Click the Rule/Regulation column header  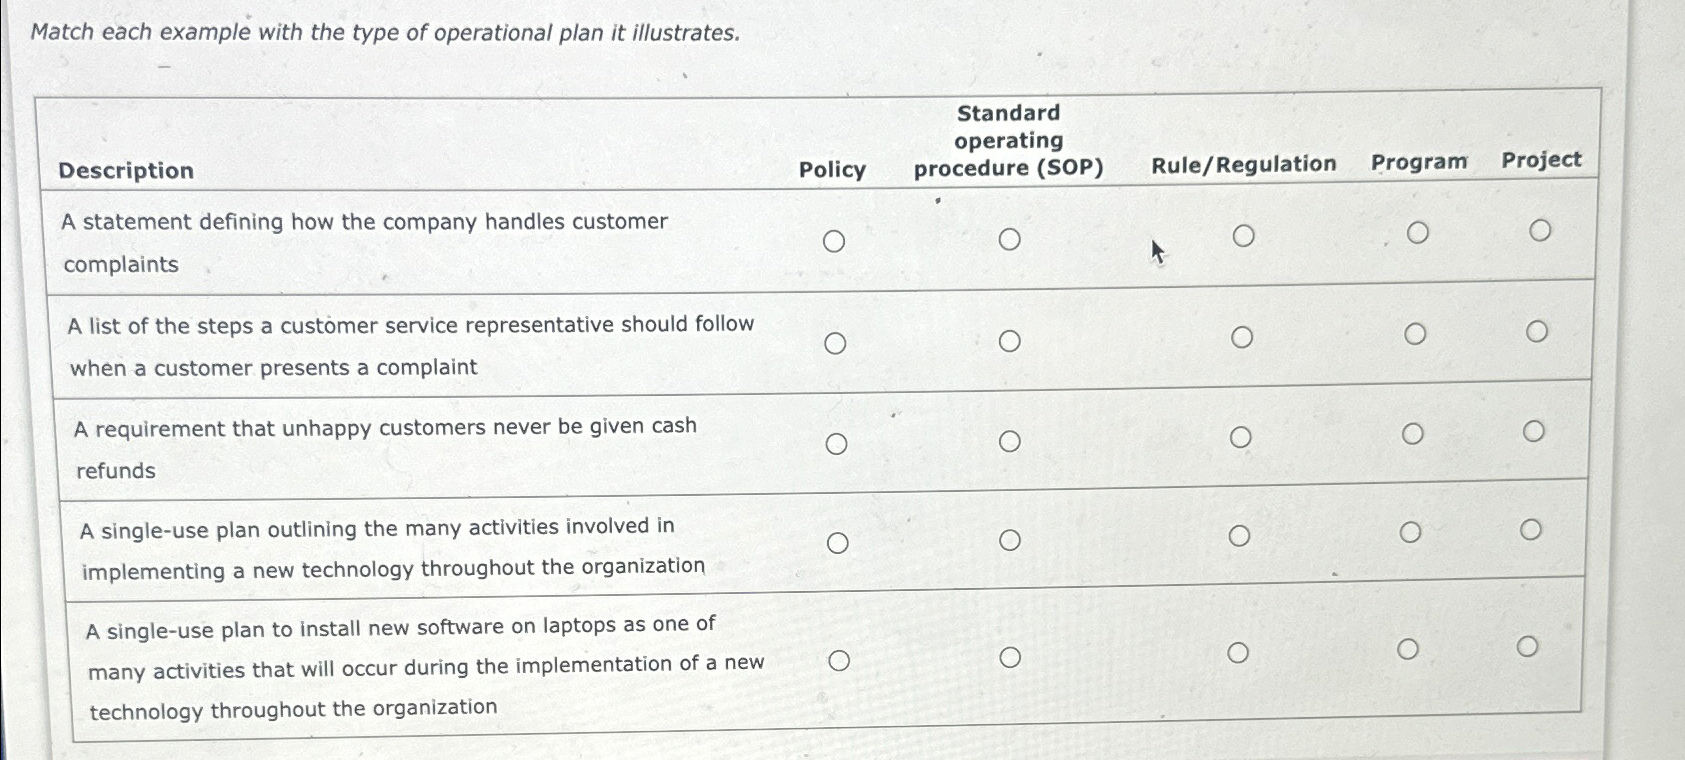[1243, 163]
